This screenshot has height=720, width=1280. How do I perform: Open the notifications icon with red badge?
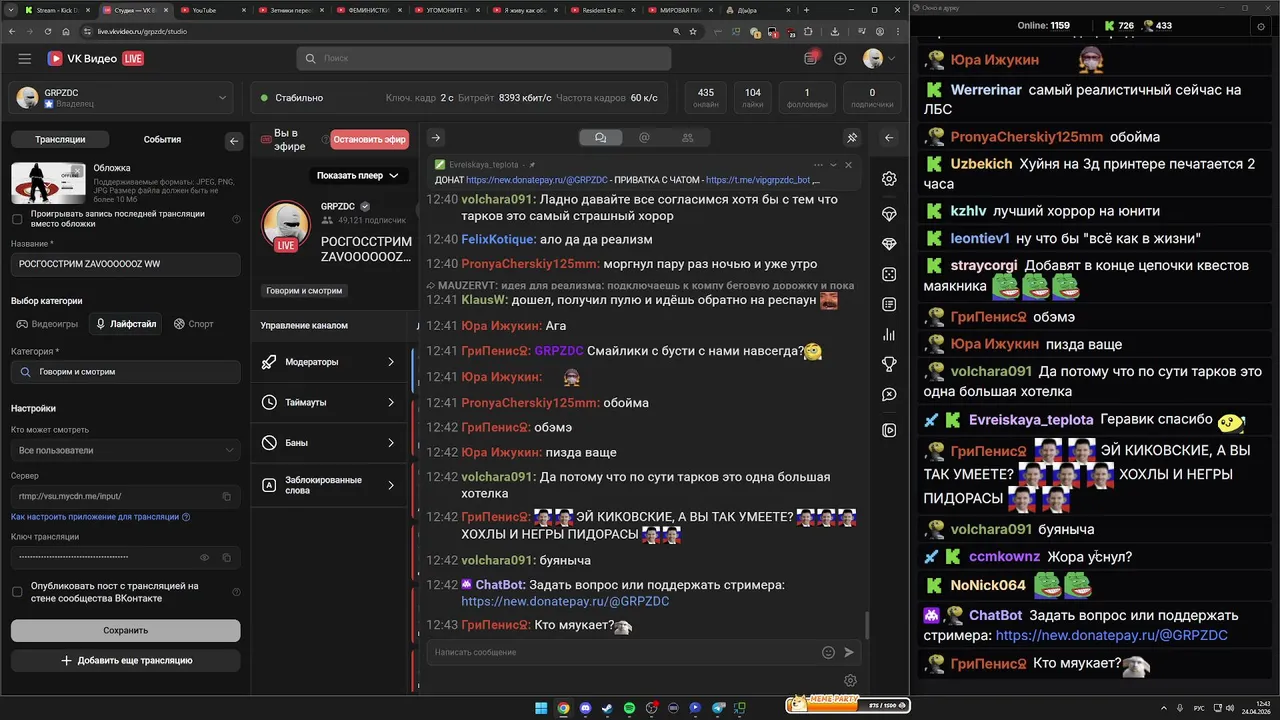[811, 58]
